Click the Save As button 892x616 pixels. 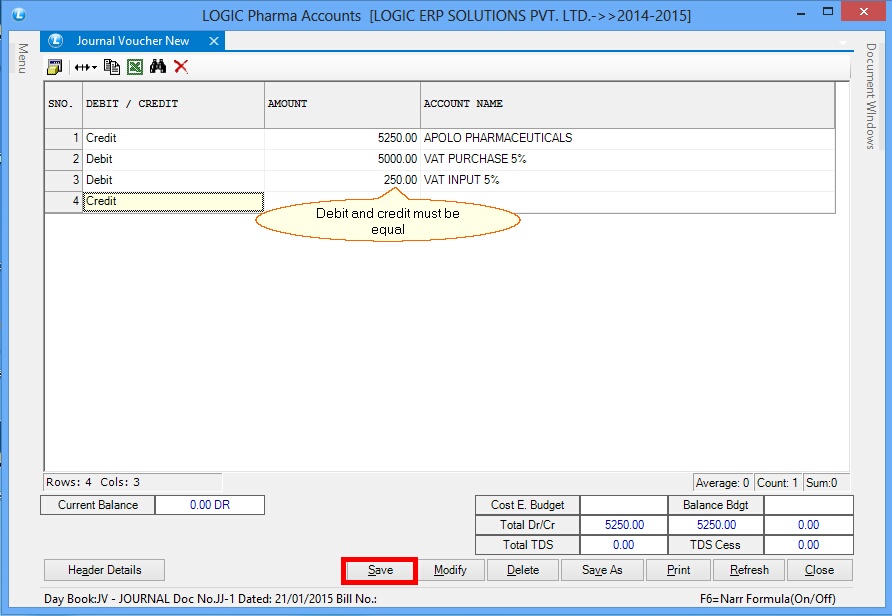[601, 570]
